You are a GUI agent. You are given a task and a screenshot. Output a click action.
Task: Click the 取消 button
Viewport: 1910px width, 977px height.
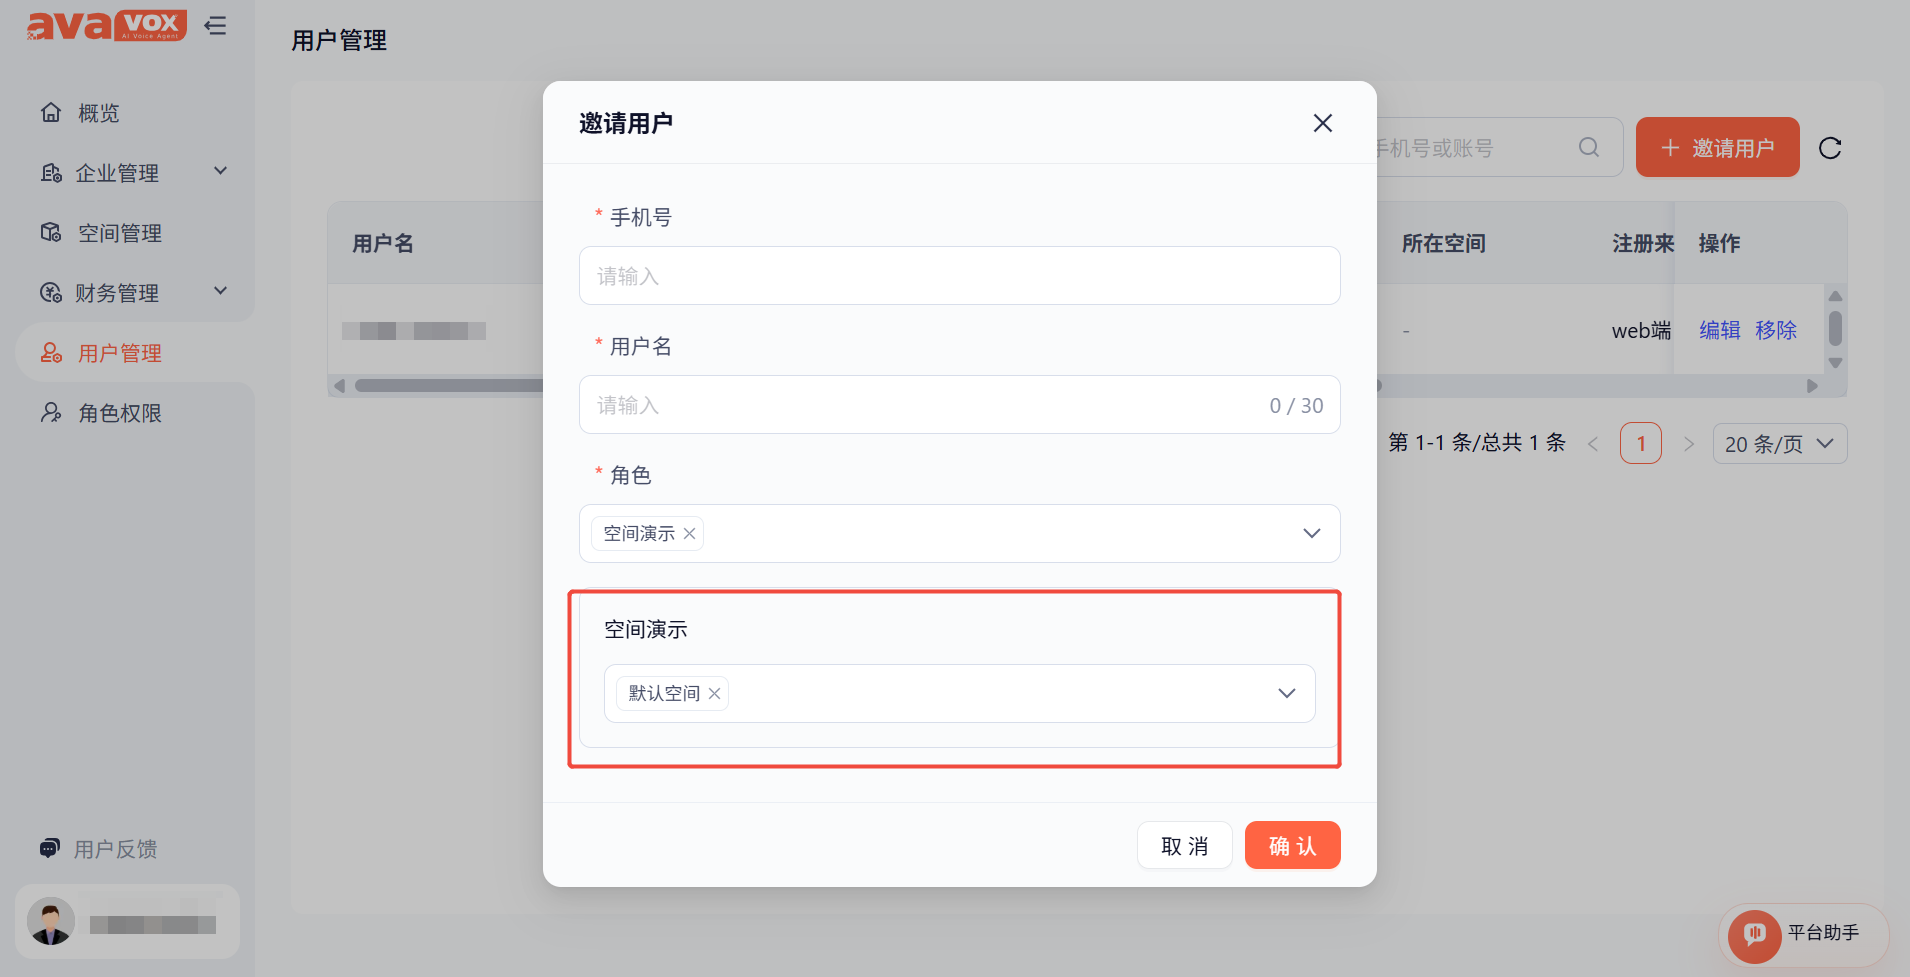coord(1184,846)
